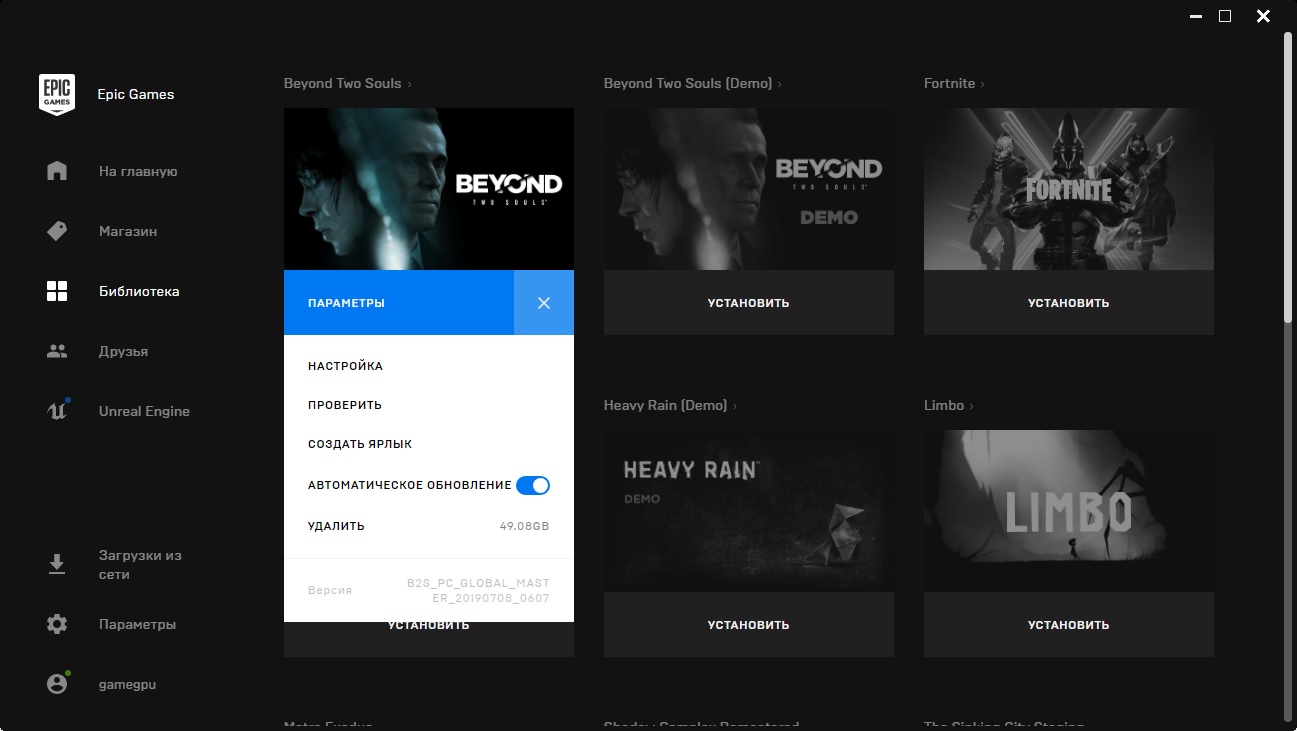Maximize the Epic Games launcher window

coord(1225,17)
